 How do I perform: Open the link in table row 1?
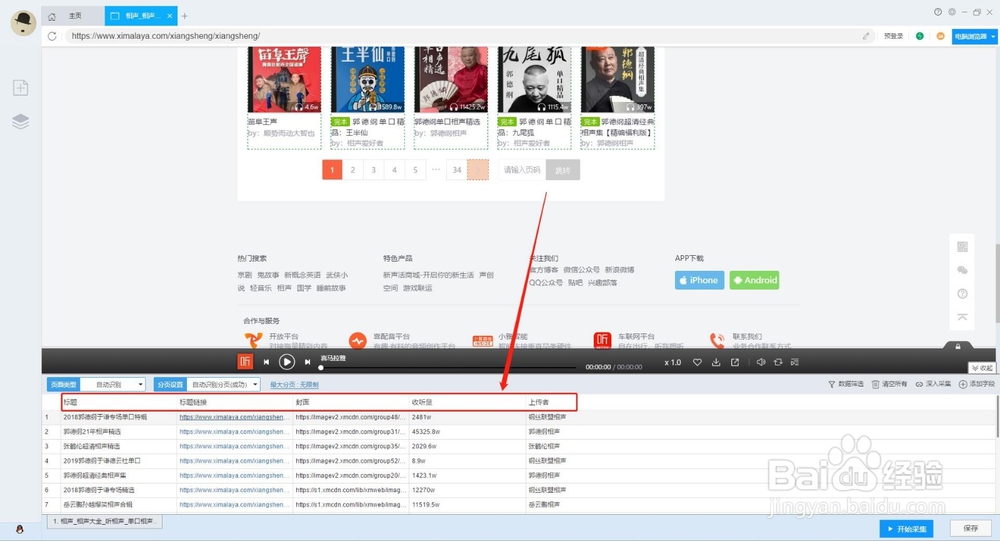pos(232,417)
